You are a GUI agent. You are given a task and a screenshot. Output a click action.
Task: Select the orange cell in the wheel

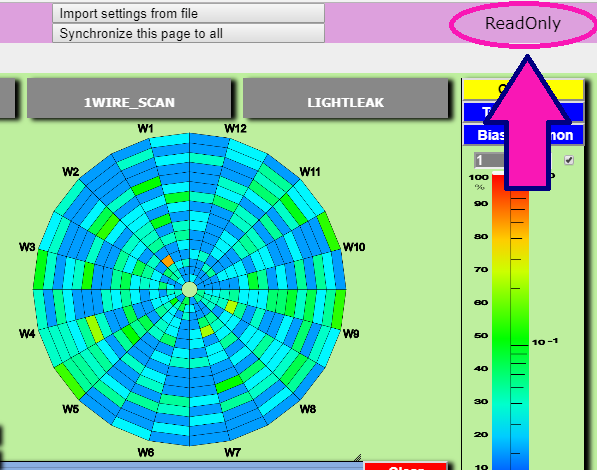pos(168,261)
